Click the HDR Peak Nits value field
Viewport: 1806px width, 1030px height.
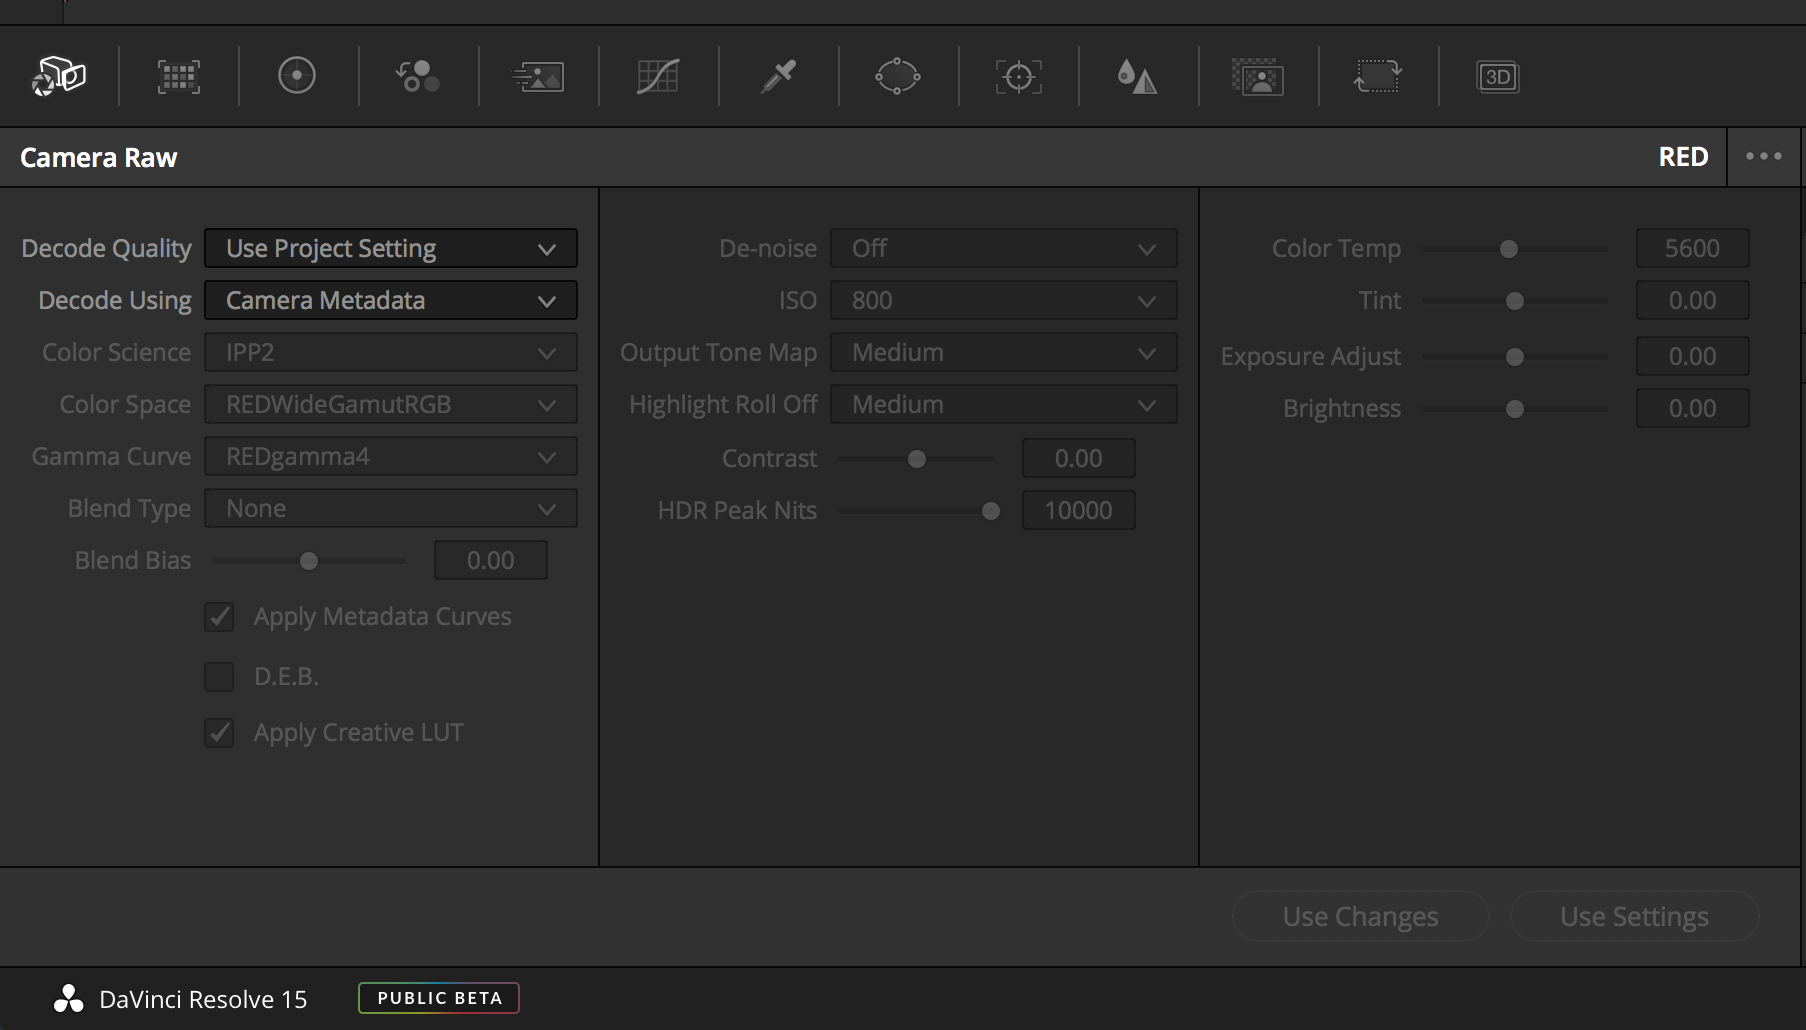tap(1079, 510)
